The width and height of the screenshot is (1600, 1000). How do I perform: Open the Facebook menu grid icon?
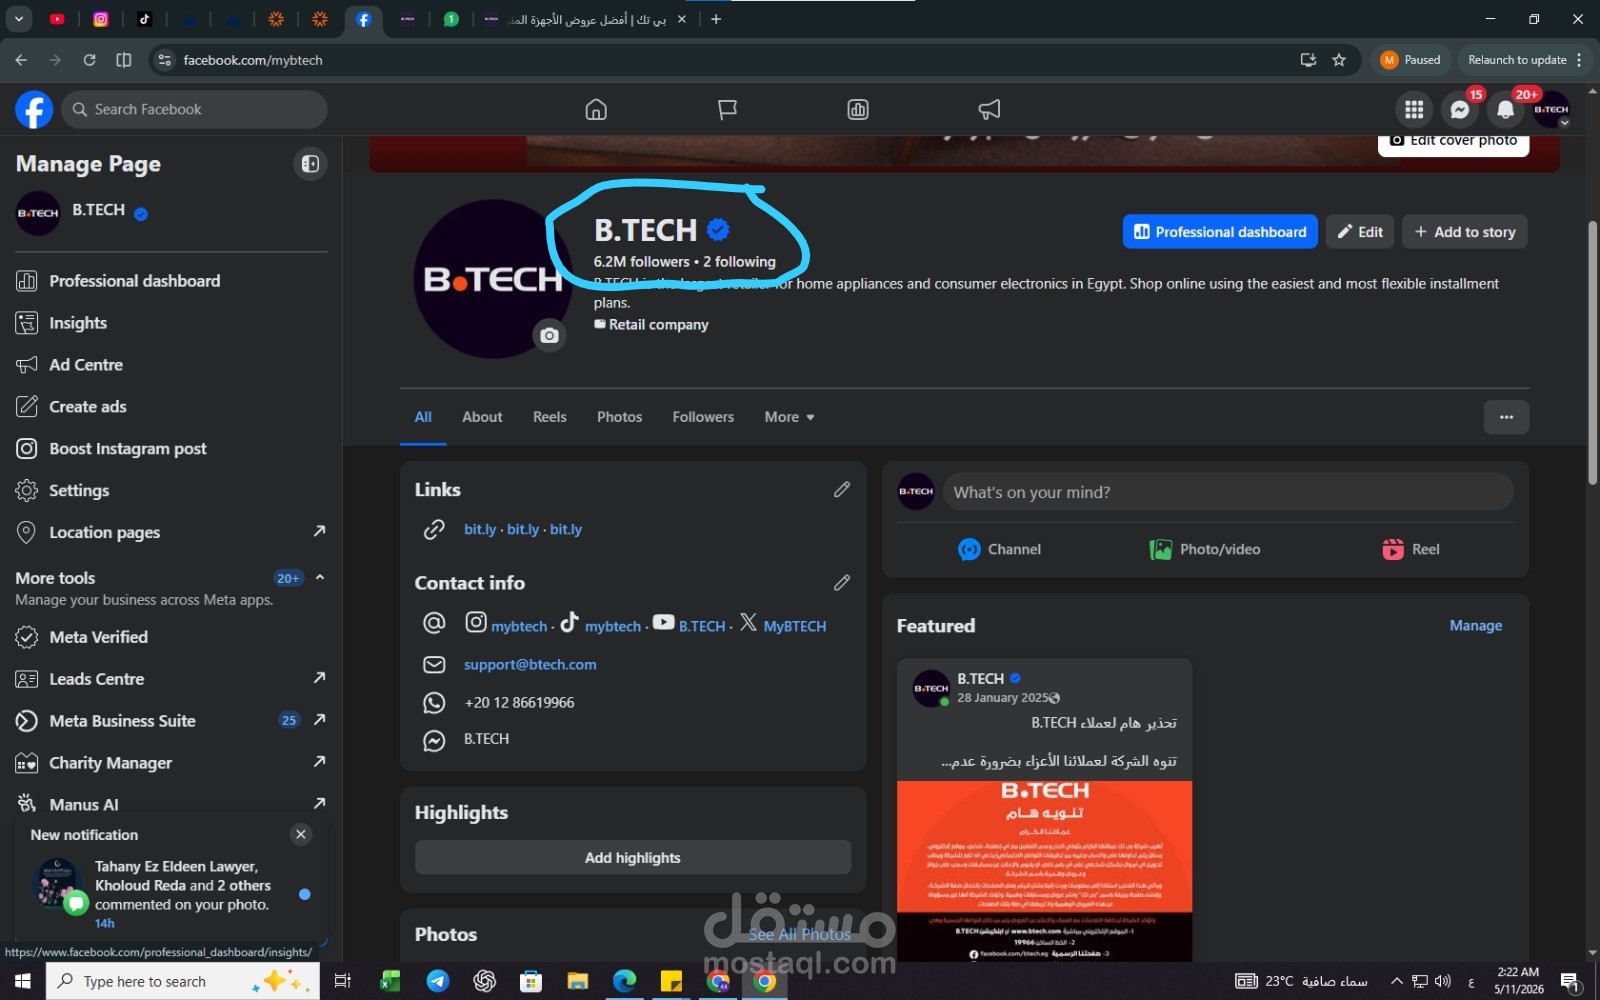pyautogui.click(x=1414, y=110)
